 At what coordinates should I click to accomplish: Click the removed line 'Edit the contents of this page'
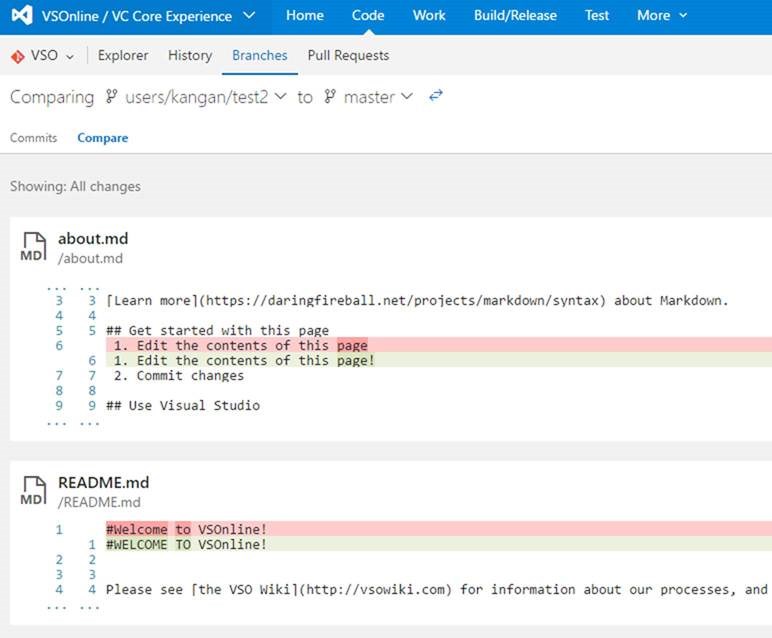click(x=438, y=345)
